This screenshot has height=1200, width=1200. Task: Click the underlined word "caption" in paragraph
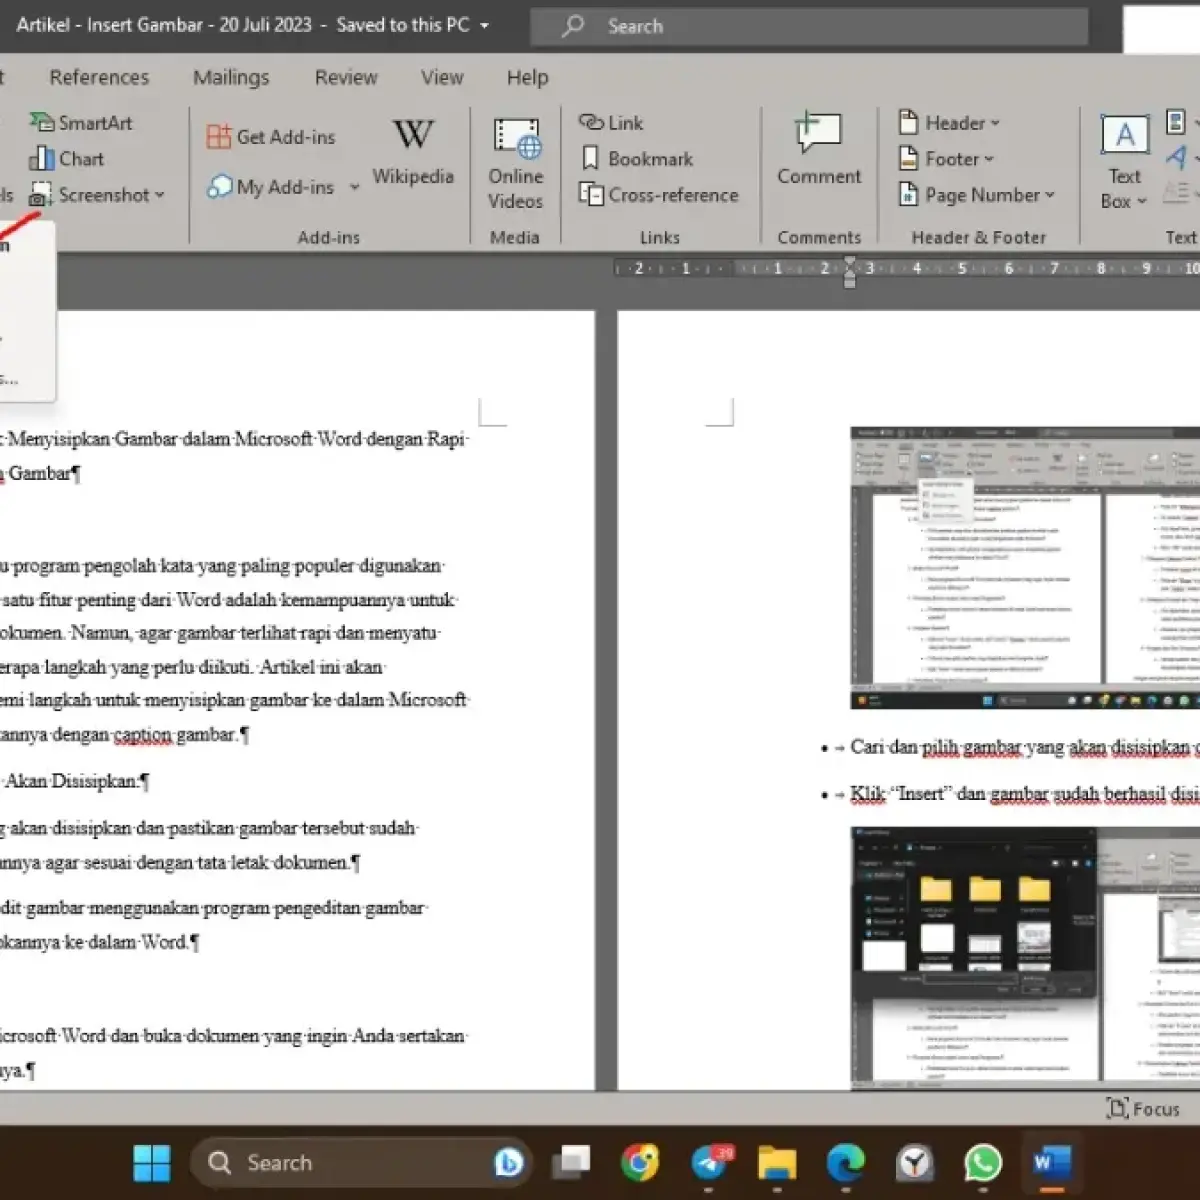(141, 735)
